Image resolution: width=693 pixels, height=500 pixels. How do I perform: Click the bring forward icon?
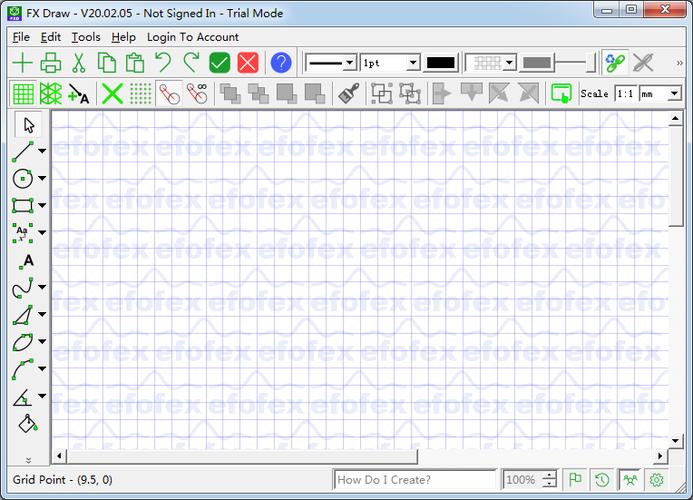coord(259,94)
